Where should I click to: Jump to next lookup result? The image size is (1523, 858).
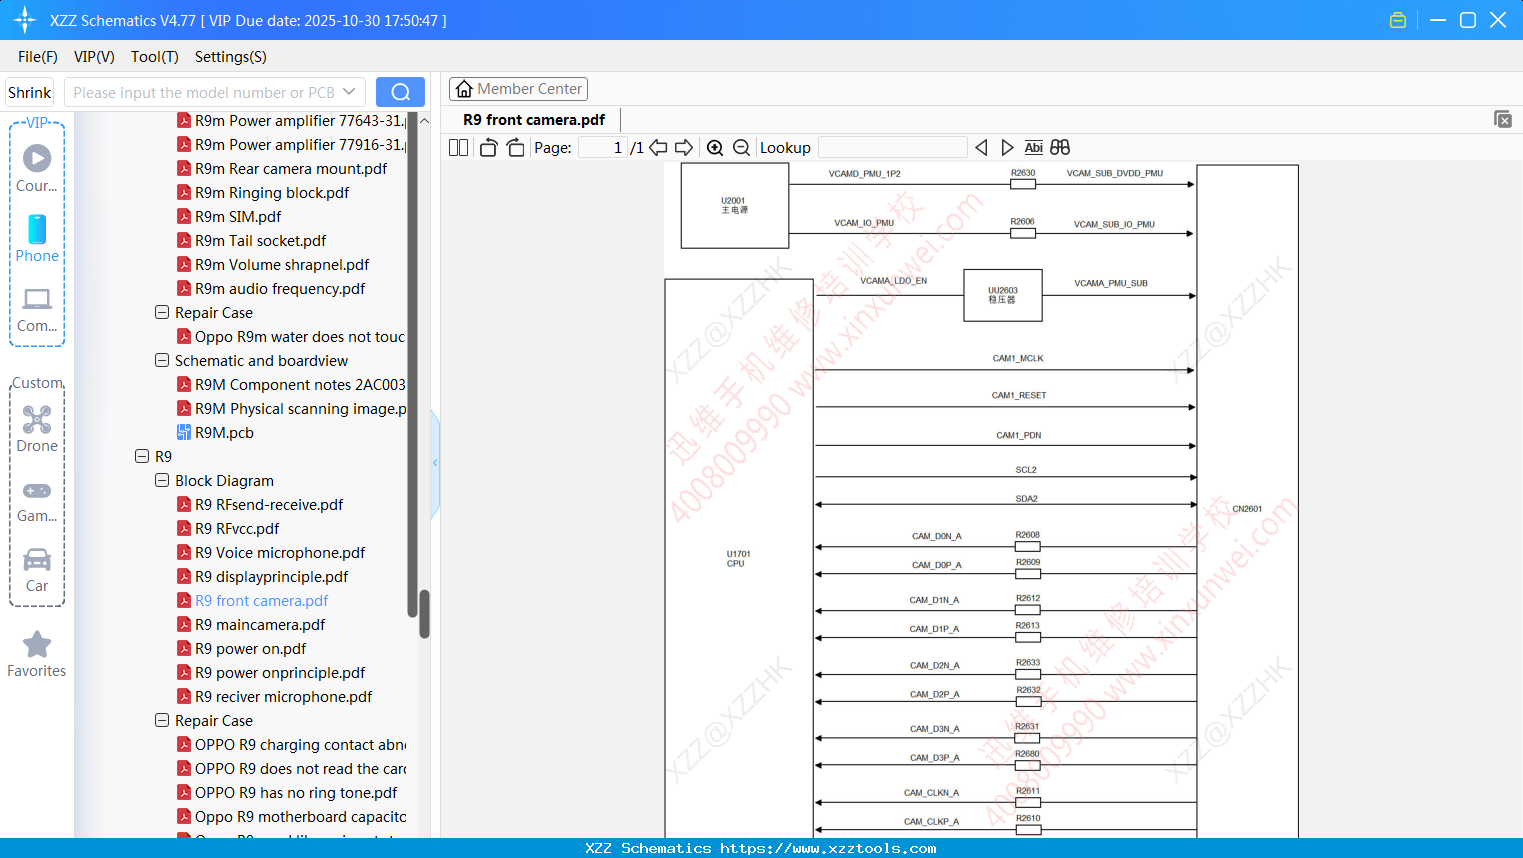tap(1007, 148)
